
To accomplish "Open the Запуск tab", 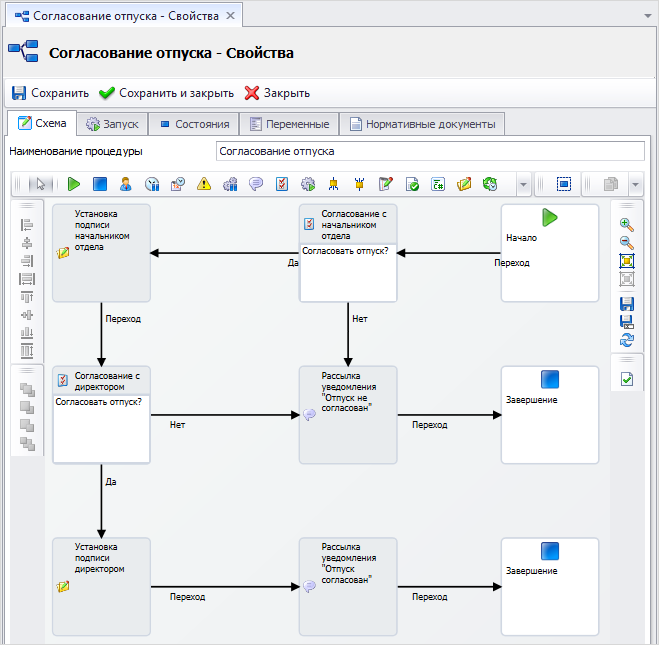I will (112, 124).
